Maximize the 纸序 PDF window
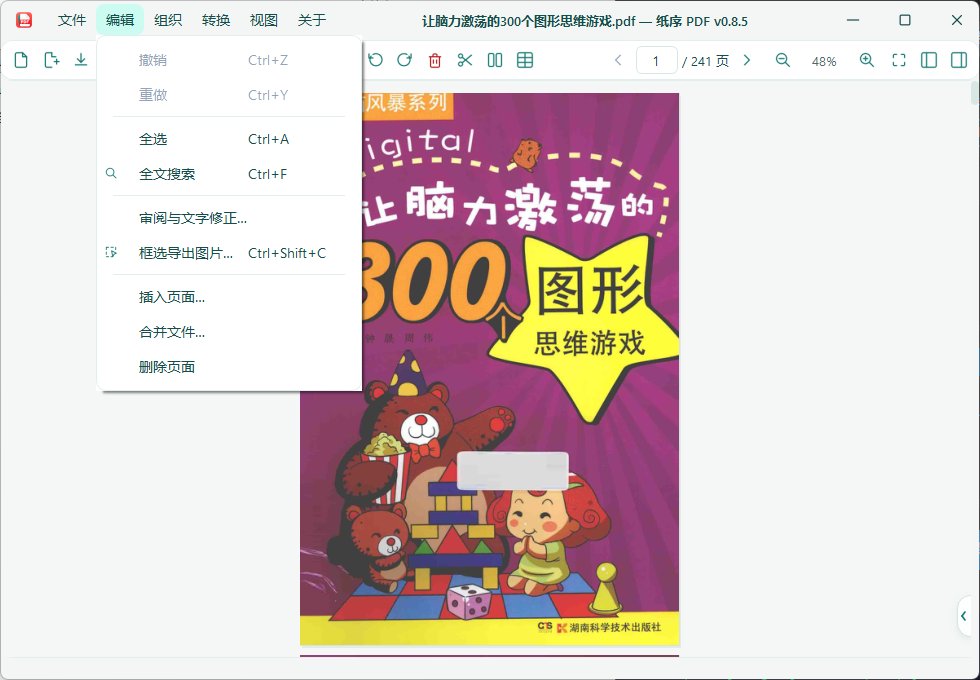The width and height of the screenshot is (980, 680). pyautogui.click(x=904, y=20)
